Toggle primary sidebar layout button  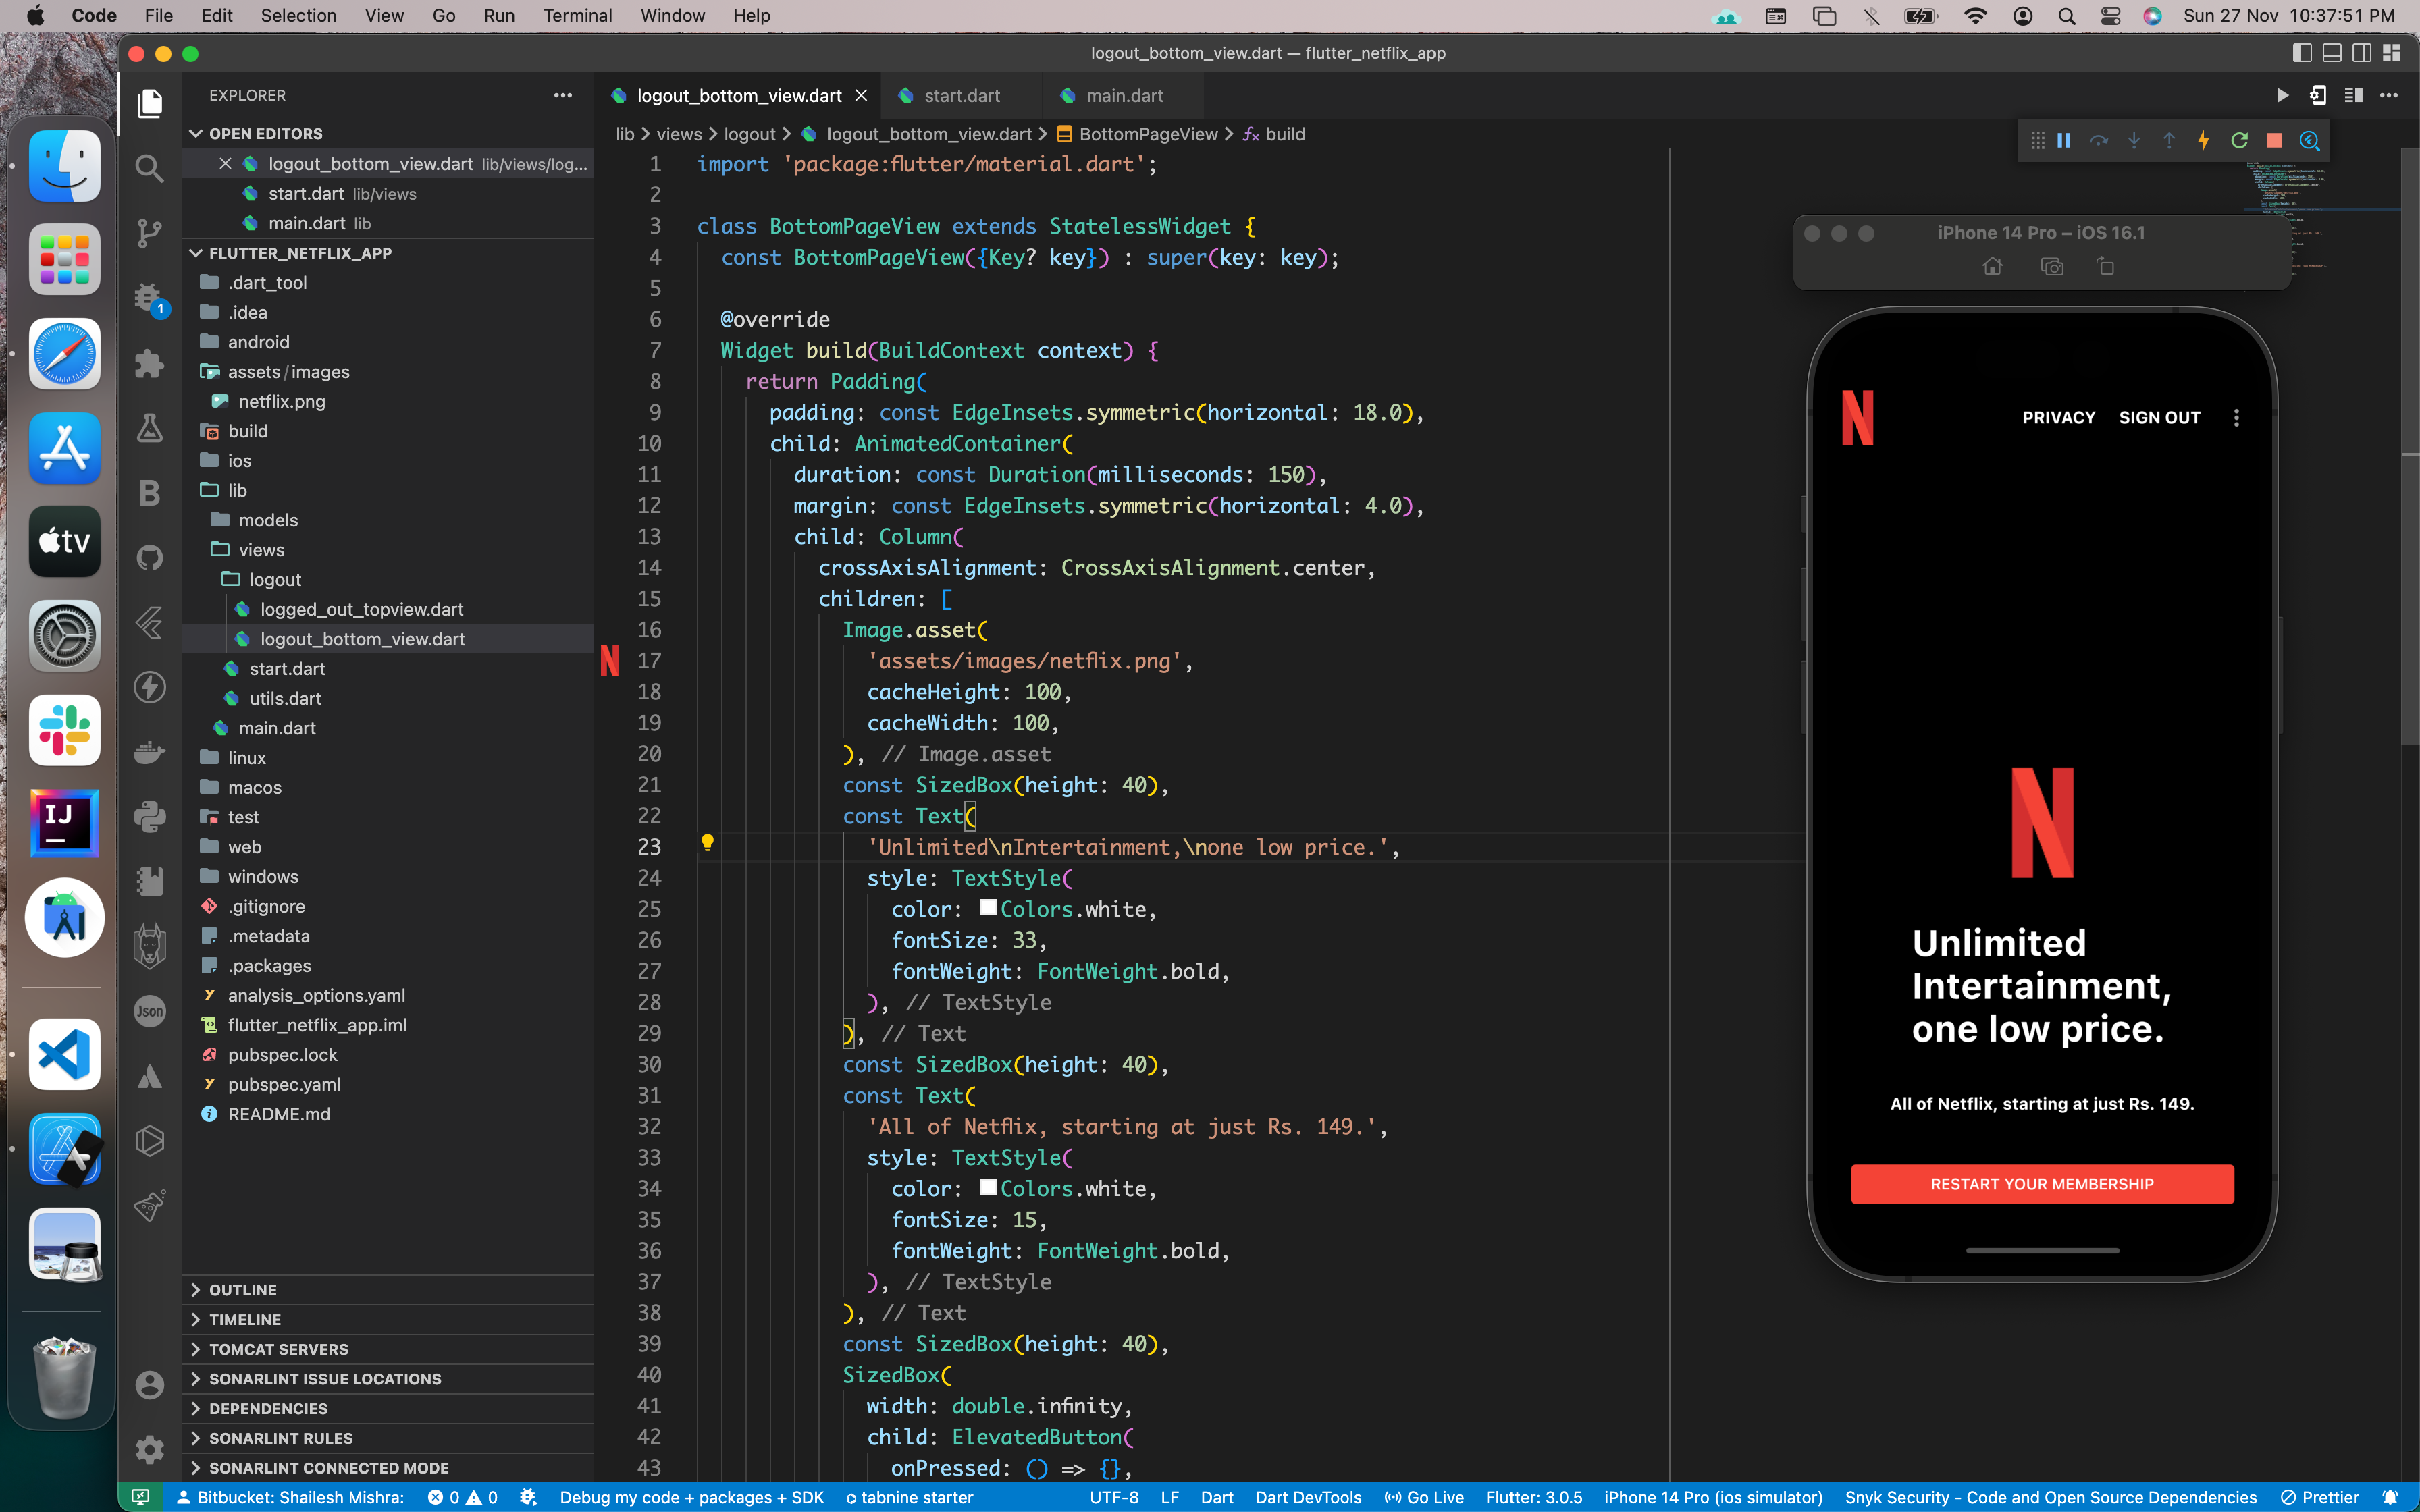click(2301, 53)
